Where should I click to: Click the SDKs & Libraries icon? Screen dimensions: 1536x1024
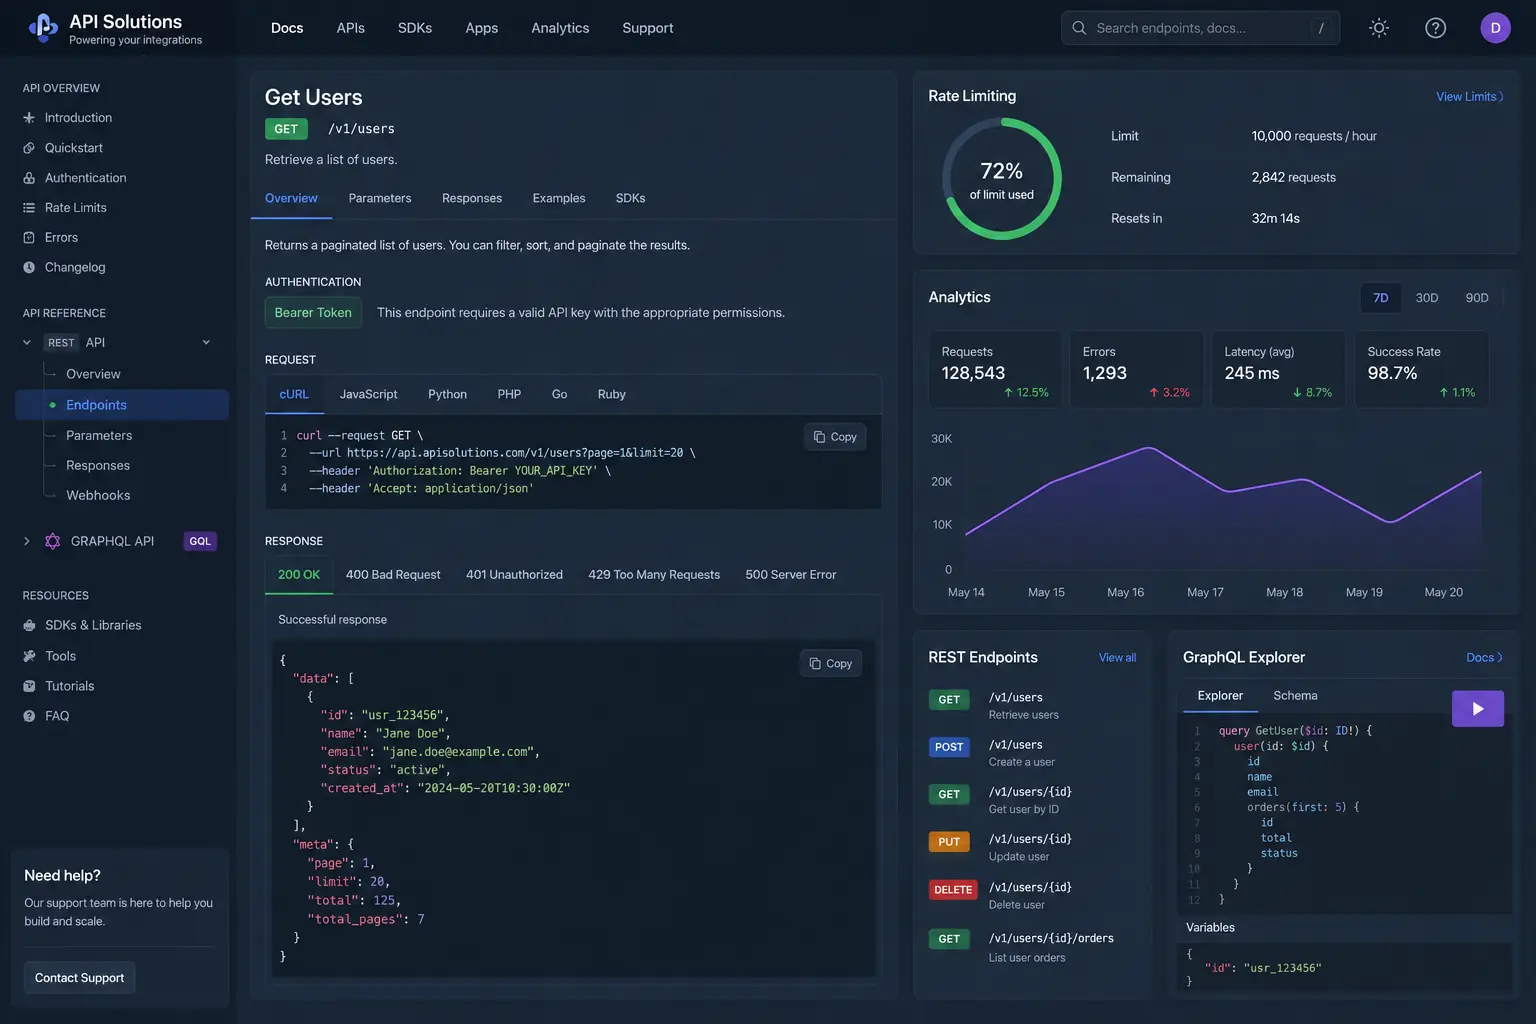point(29,625)
